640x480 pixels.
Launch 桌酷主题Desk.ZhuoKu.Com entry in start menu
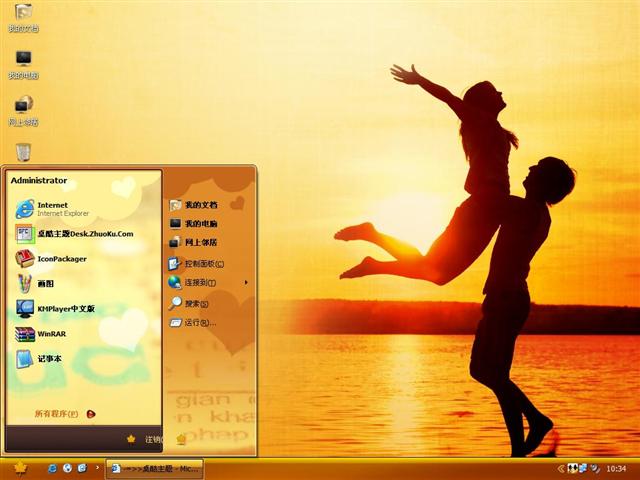point(74,234)
